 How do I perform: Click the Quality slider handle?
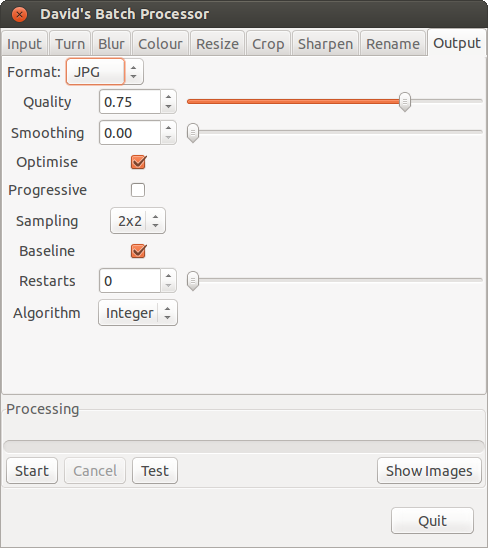point(405,102)
